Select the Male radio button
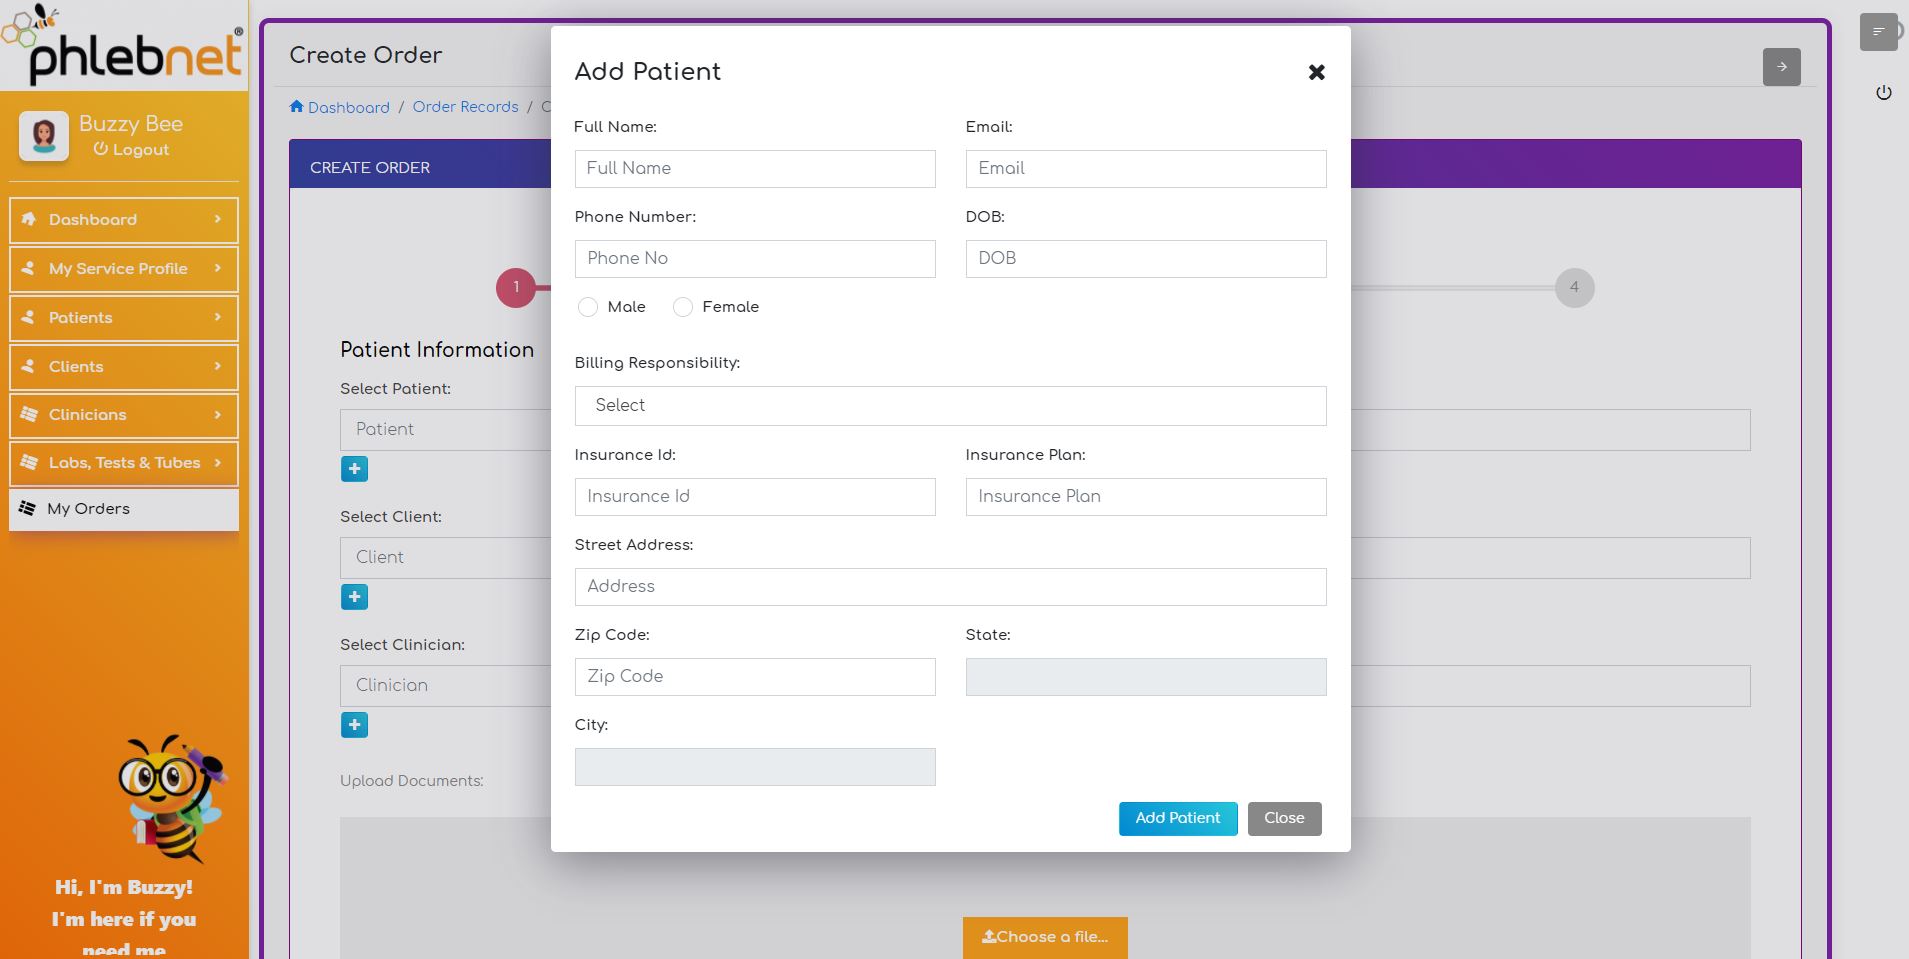1909x959 pixels. pyautogui.click(x=588, y=307)
